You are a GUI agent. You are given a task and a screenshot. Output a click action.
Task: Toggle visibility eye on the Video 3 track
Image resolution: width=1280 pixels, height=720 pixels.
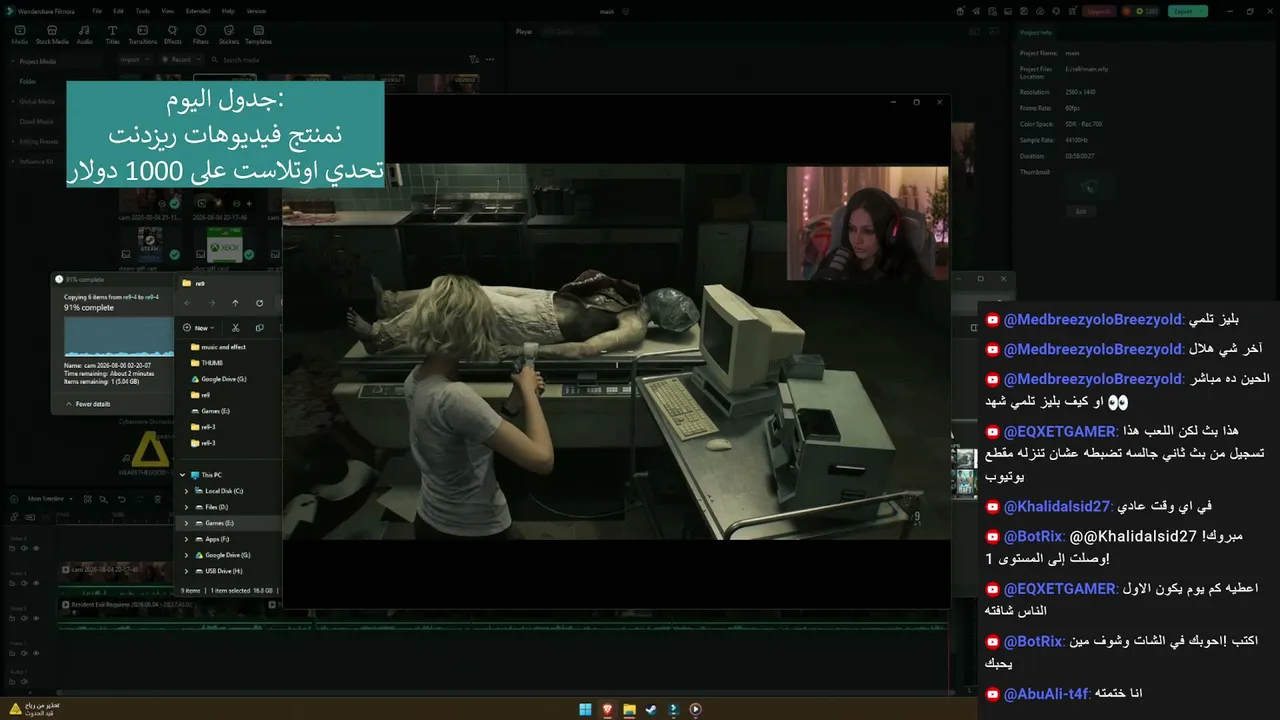pyautogui.click(x=36, y=583)
